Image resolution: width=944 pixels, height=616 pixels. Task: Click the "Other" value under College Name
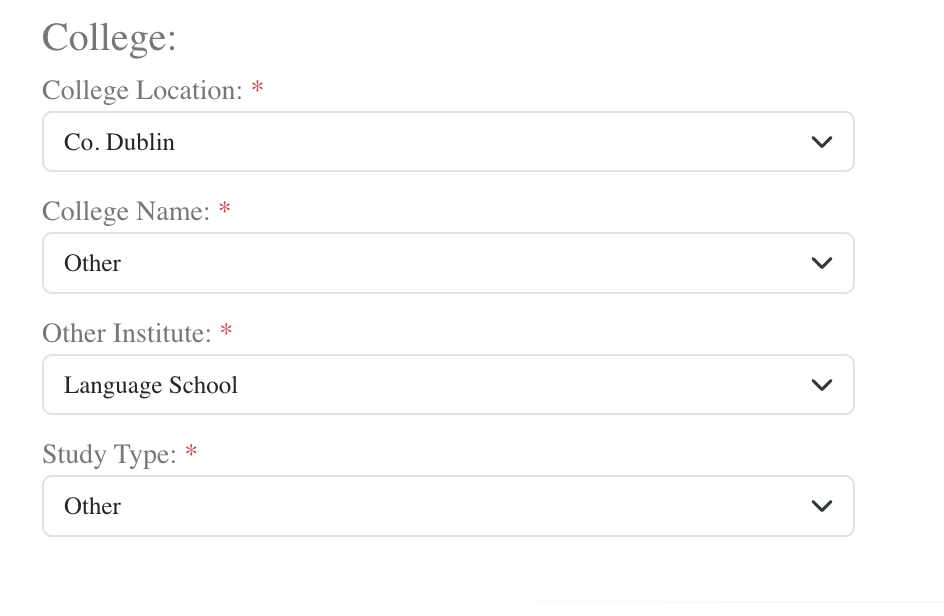pos(92,263)
